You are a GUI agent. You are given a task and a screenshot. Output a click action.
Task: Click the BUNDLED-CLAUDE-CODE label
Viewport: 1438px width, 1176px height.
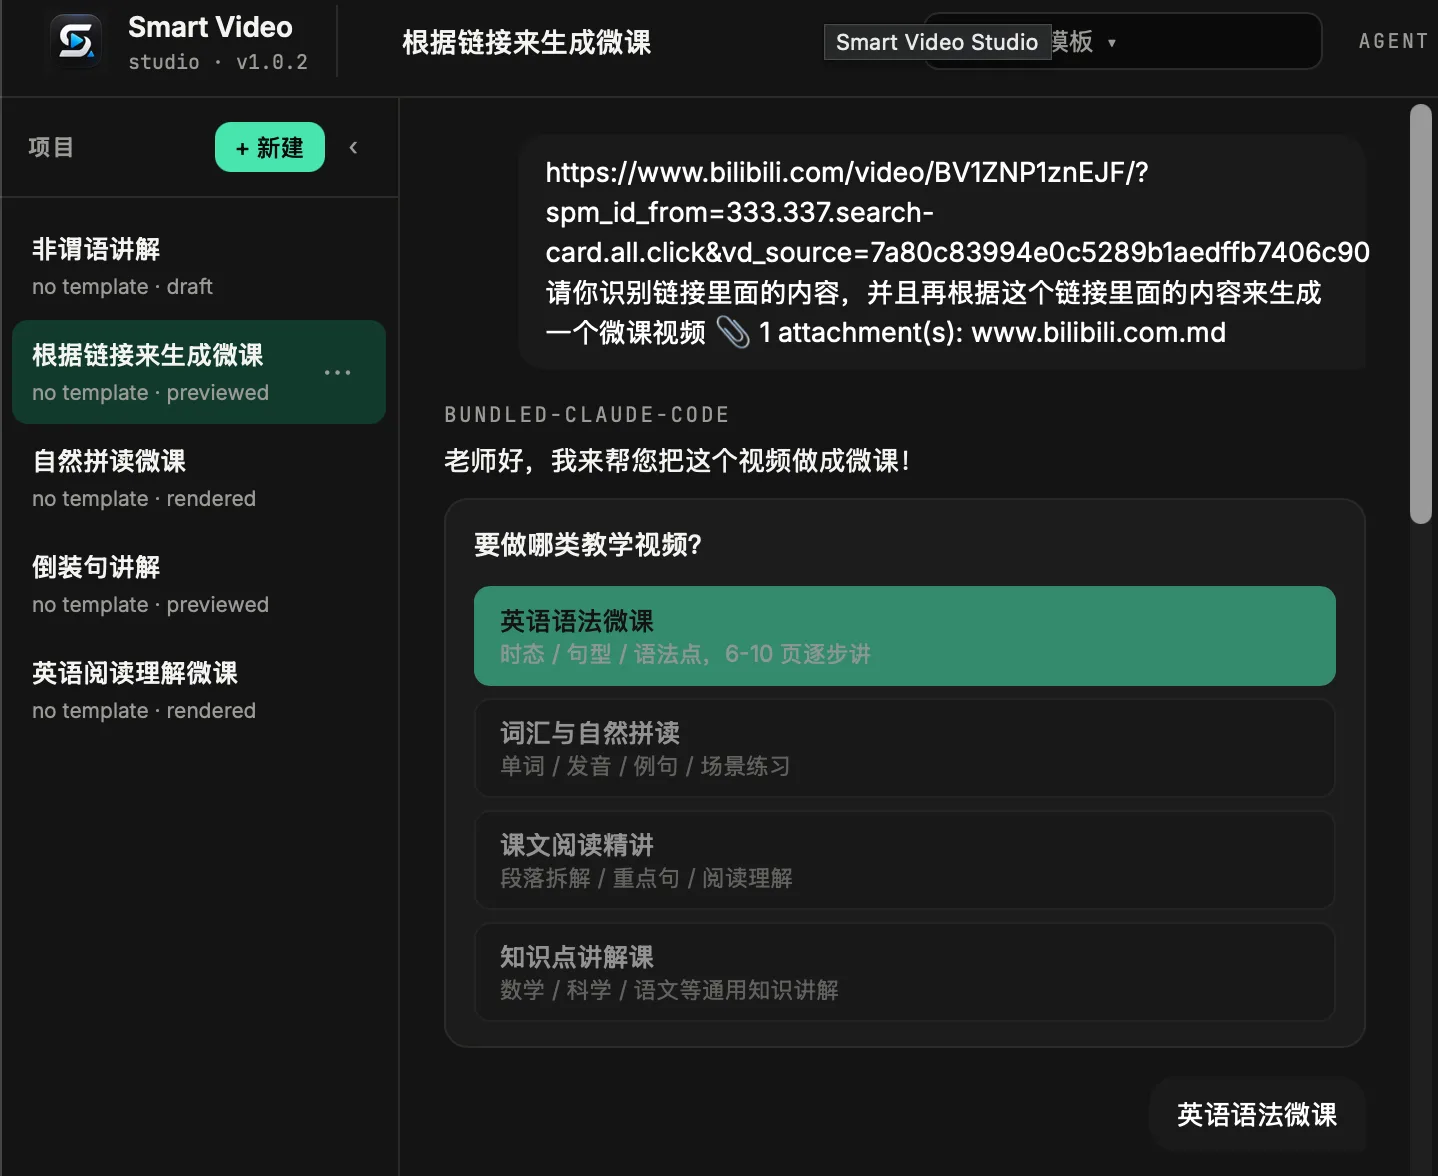(587, 414)
